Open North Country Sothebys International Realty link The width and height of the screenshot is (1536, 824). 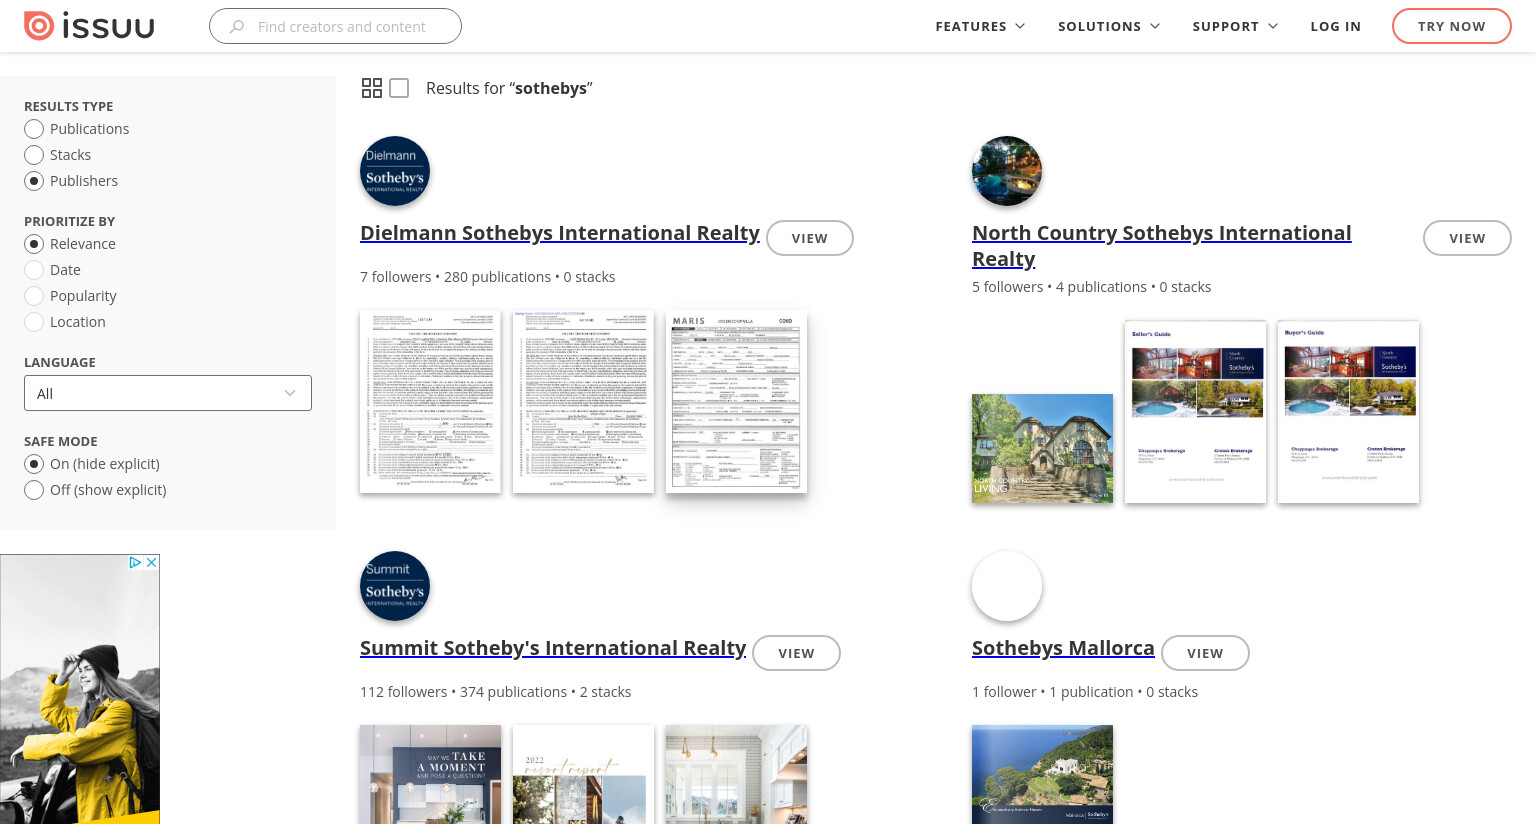point(1161,246)
